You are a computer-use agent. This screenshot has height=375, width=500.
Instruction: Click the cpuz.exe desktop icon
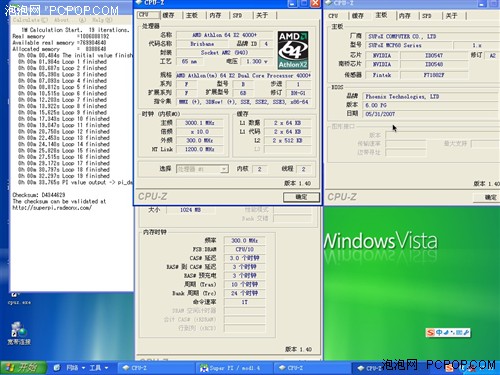(19, 299)
